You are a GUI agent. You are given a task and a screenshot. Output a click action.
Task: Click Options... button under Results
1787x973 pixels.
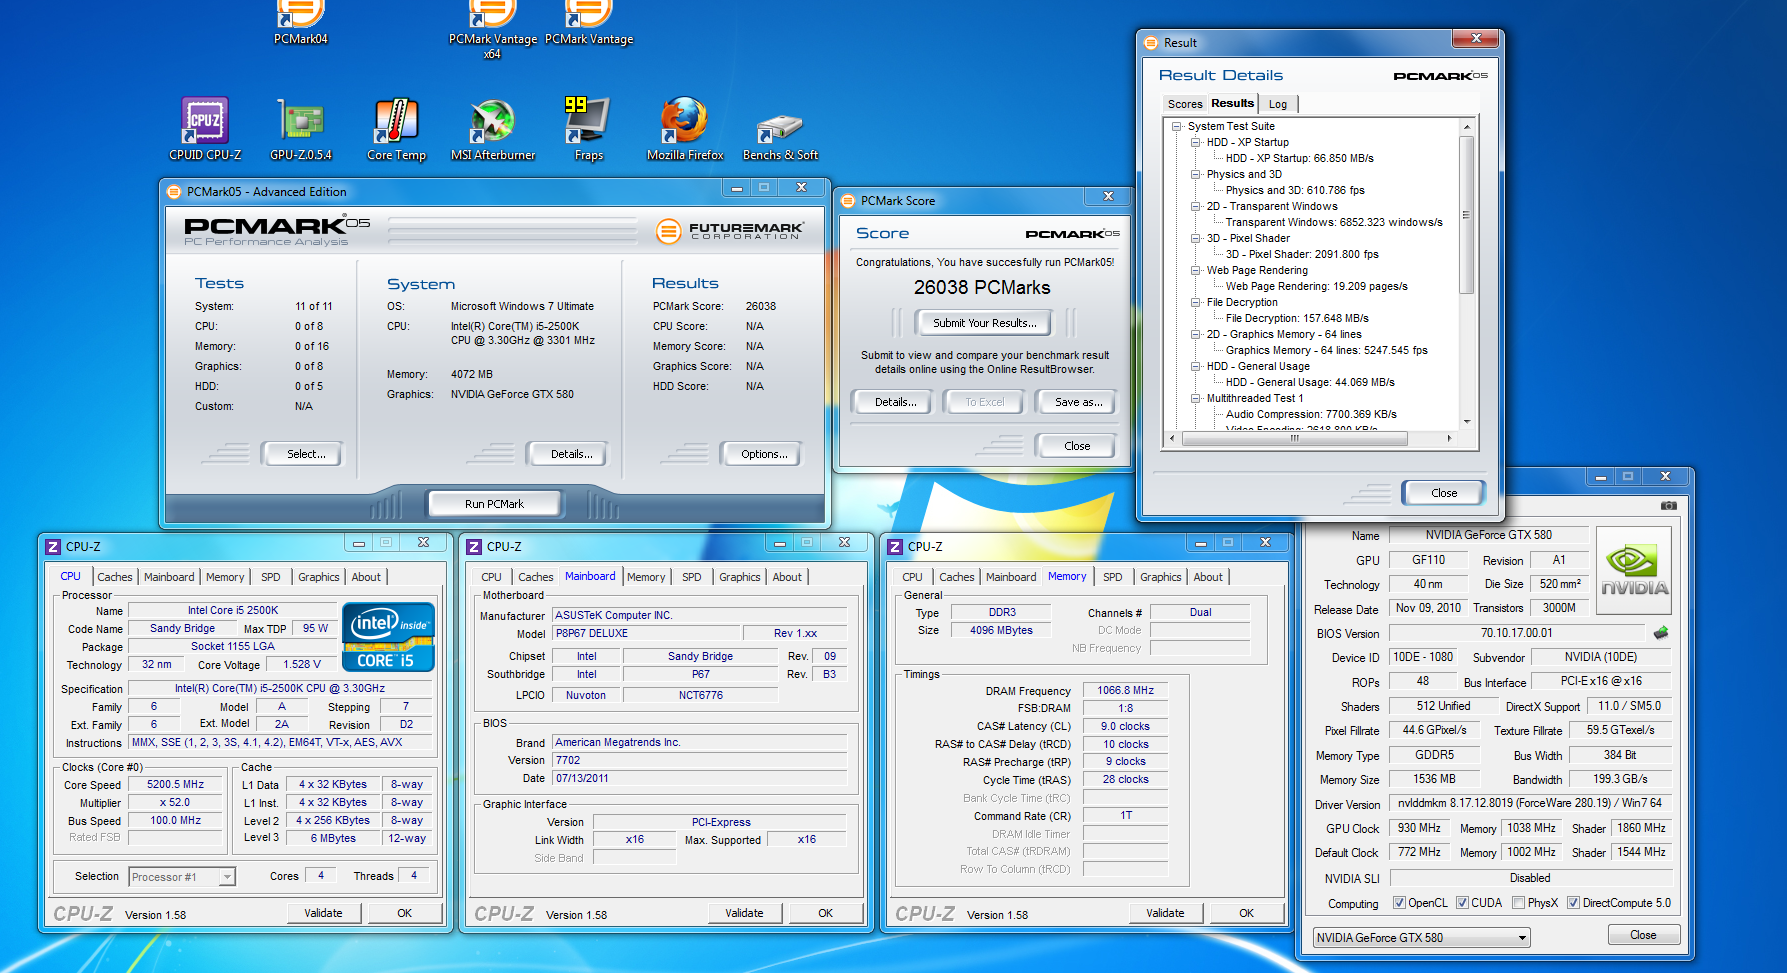(x=764, y=454)
